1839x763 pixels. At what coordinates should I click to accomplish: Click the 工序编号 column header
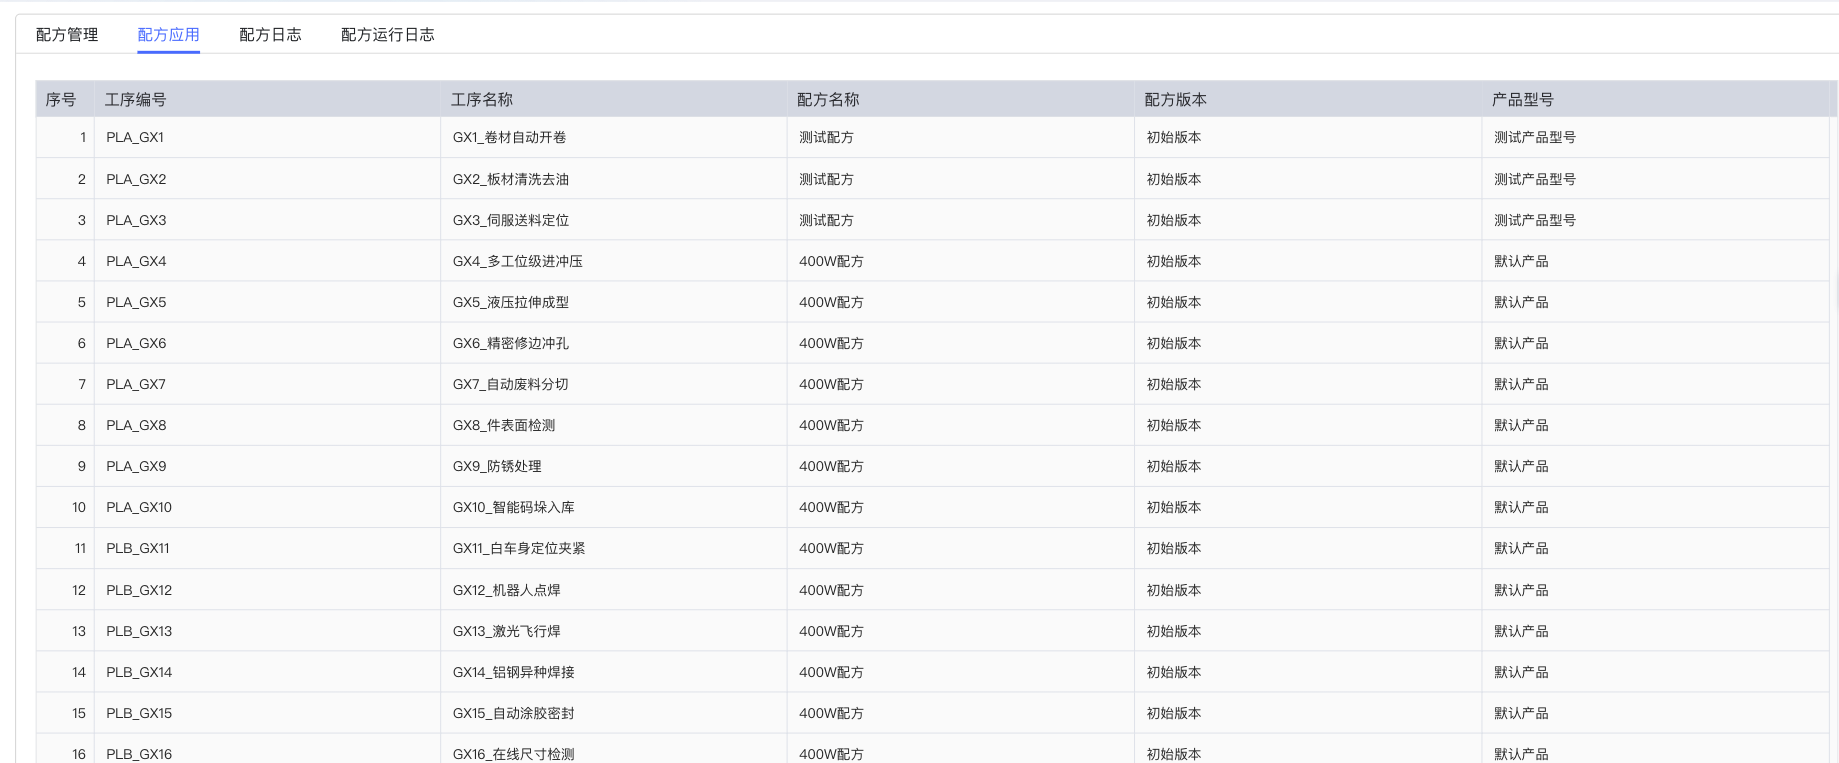(136, 100)
